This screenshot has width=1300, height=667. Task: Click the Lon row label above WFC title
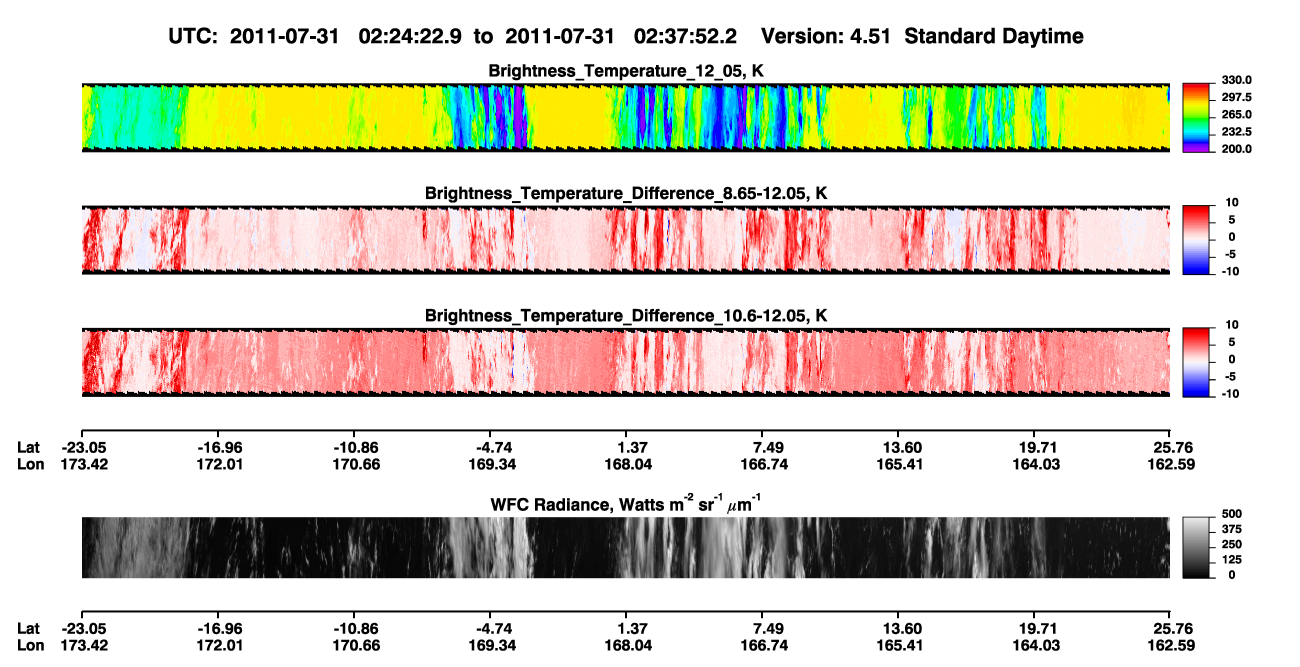coord(30,464)
